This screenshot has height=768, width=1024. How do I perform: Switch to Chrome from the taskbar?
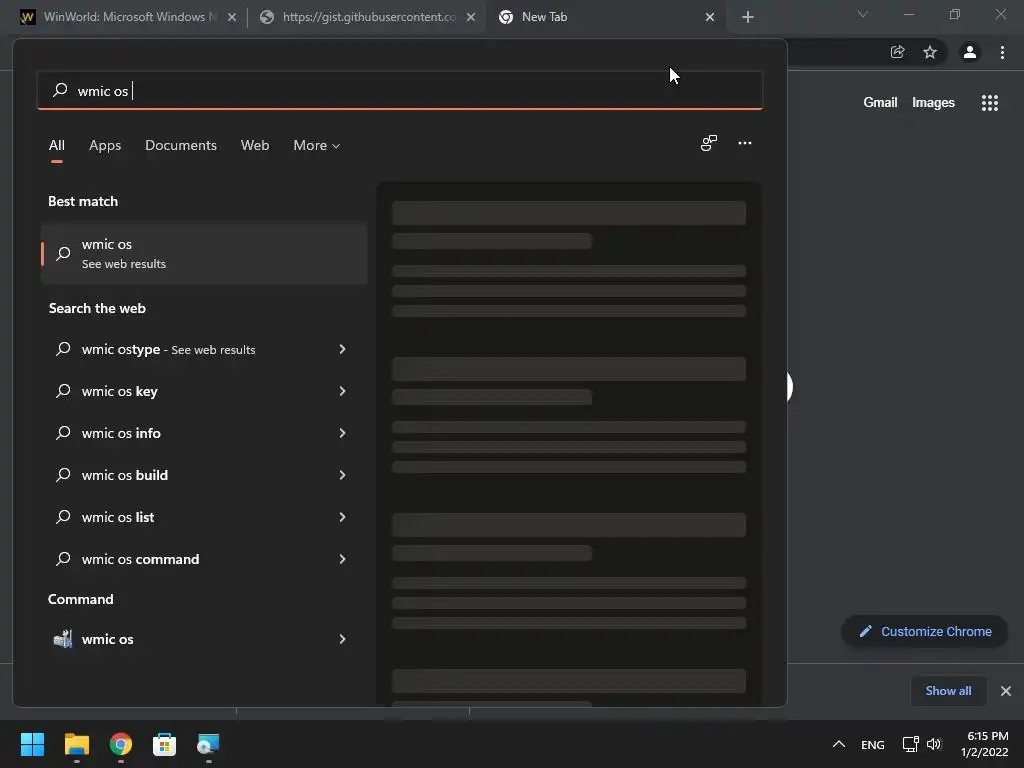coord(121,744)
